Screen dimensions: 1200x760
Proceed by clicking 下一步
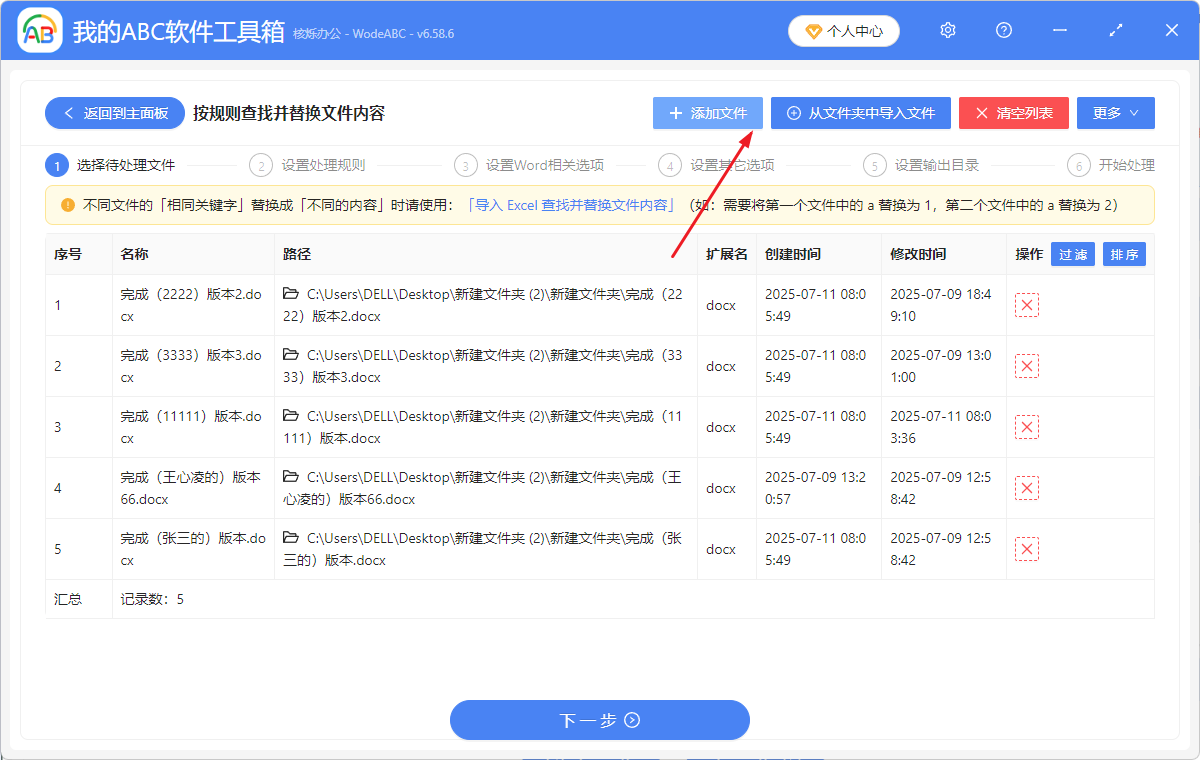pos(599,719)
